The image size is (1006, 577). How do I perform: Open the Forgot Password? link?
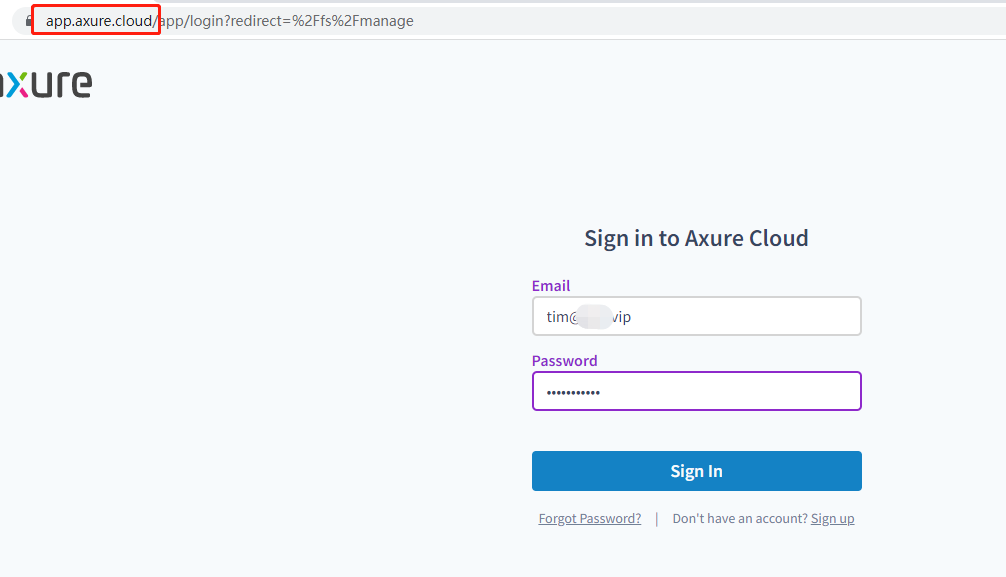click(x=590, y=519)
